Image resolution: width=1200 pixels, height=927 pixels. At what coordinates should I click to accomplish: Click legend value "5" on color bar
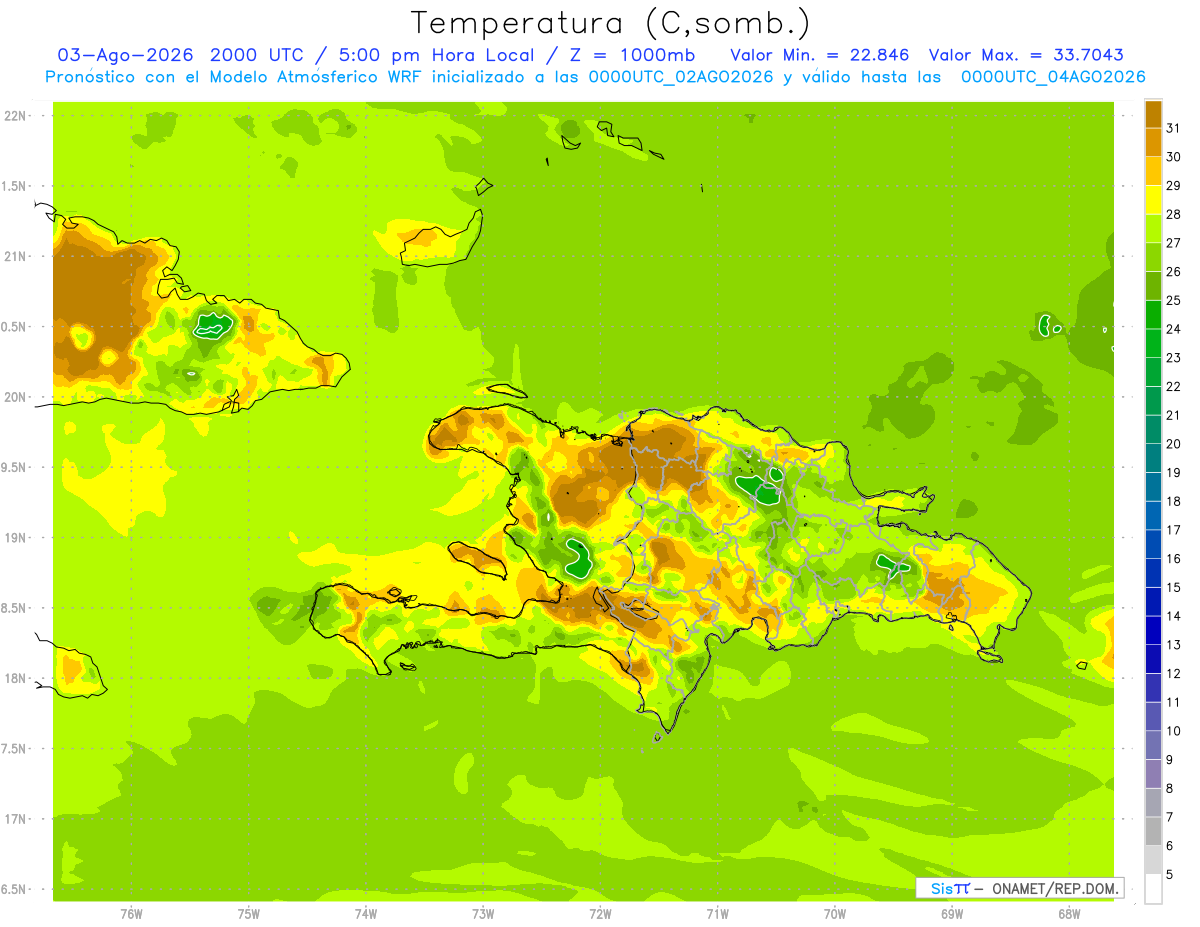1170,875
